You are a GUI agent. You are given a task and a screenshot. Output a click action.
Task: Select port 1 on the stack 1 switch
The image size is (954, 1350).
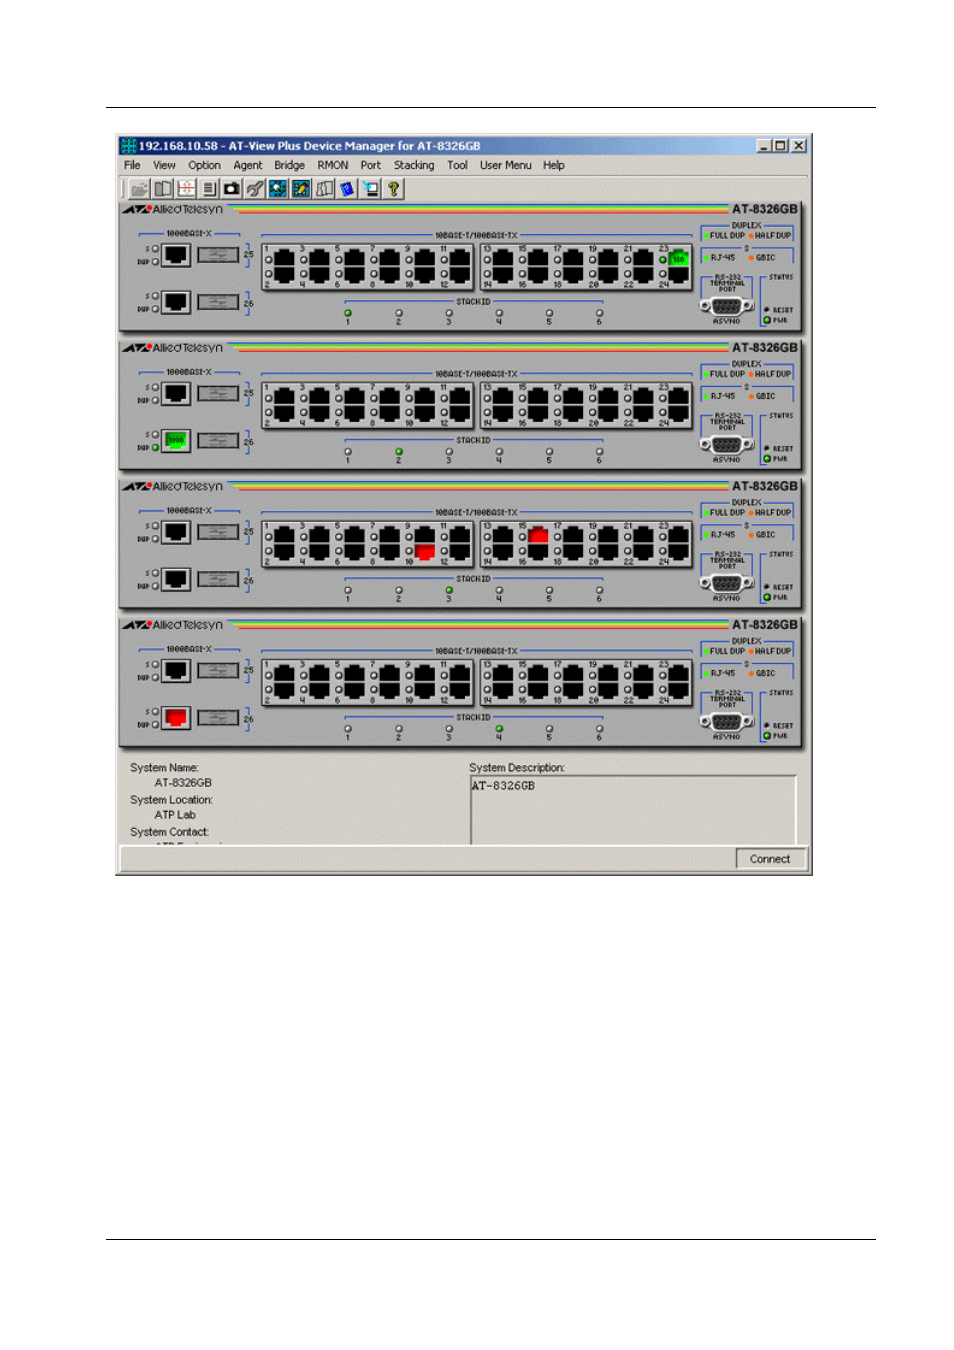tap(284, 259)
